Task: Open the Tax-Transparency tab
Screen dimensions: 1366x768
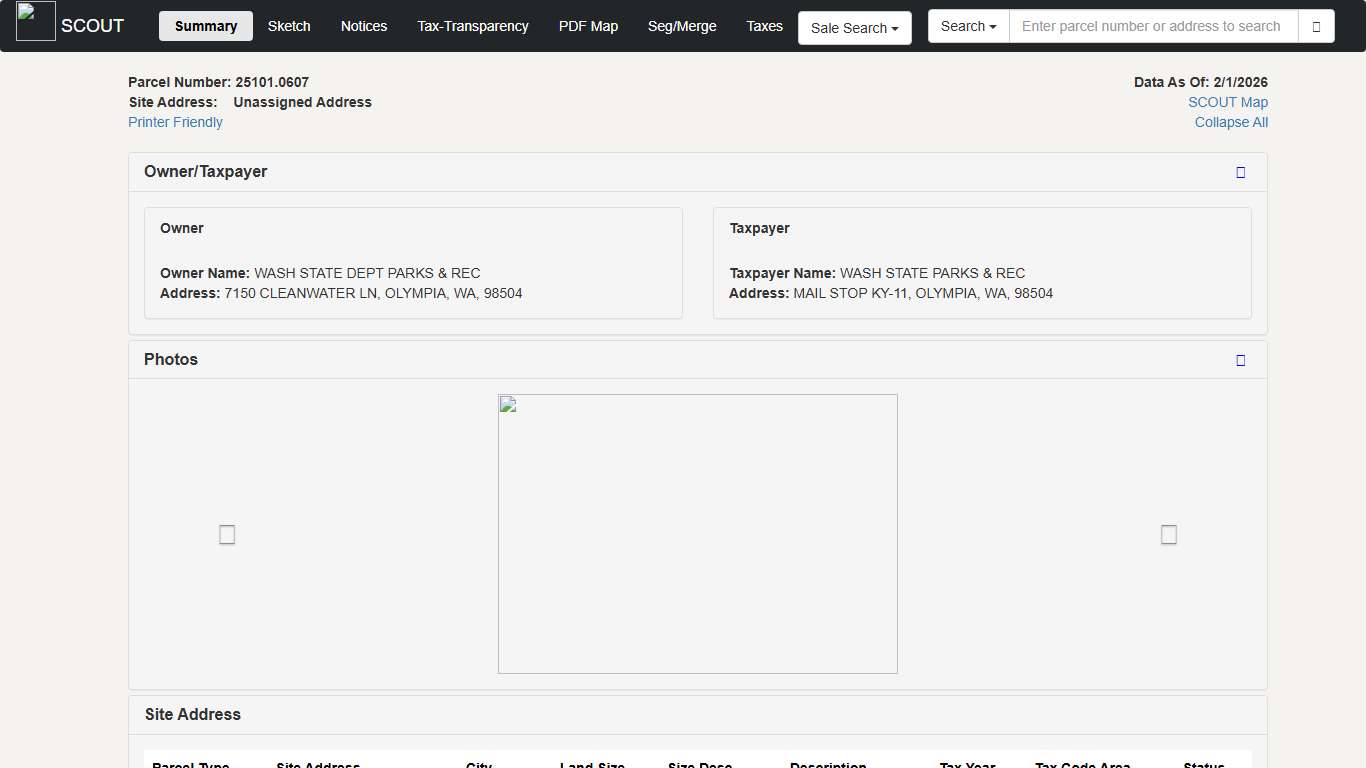Action: pyautogui.click(x=473, y=26)
